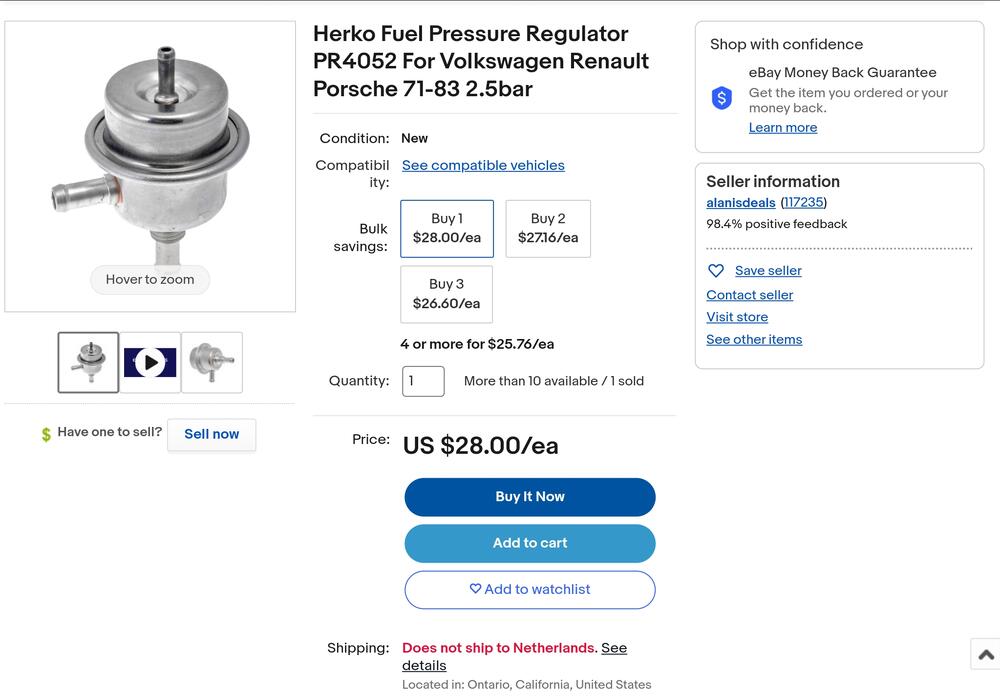Click the scroll-to-top arrow icon

[x=986, y=654]
